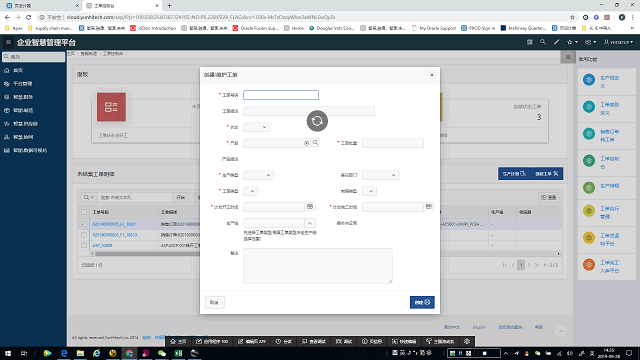Open the process type dropdown
Screen dimensions: 640x360
pyautogui.click(x=369, y=191)
